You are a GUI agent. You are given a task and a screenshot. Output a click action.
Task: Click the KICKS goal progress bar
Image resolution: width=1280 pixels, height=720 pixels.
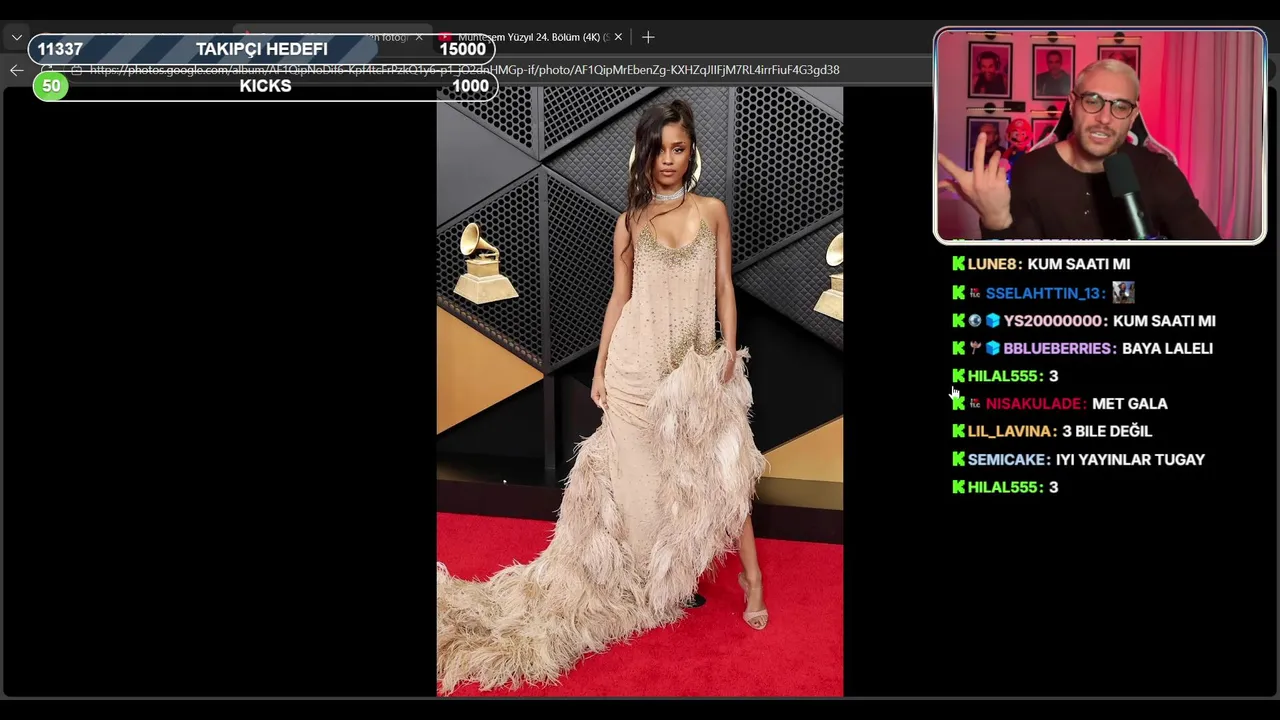[x=265, y=86]
